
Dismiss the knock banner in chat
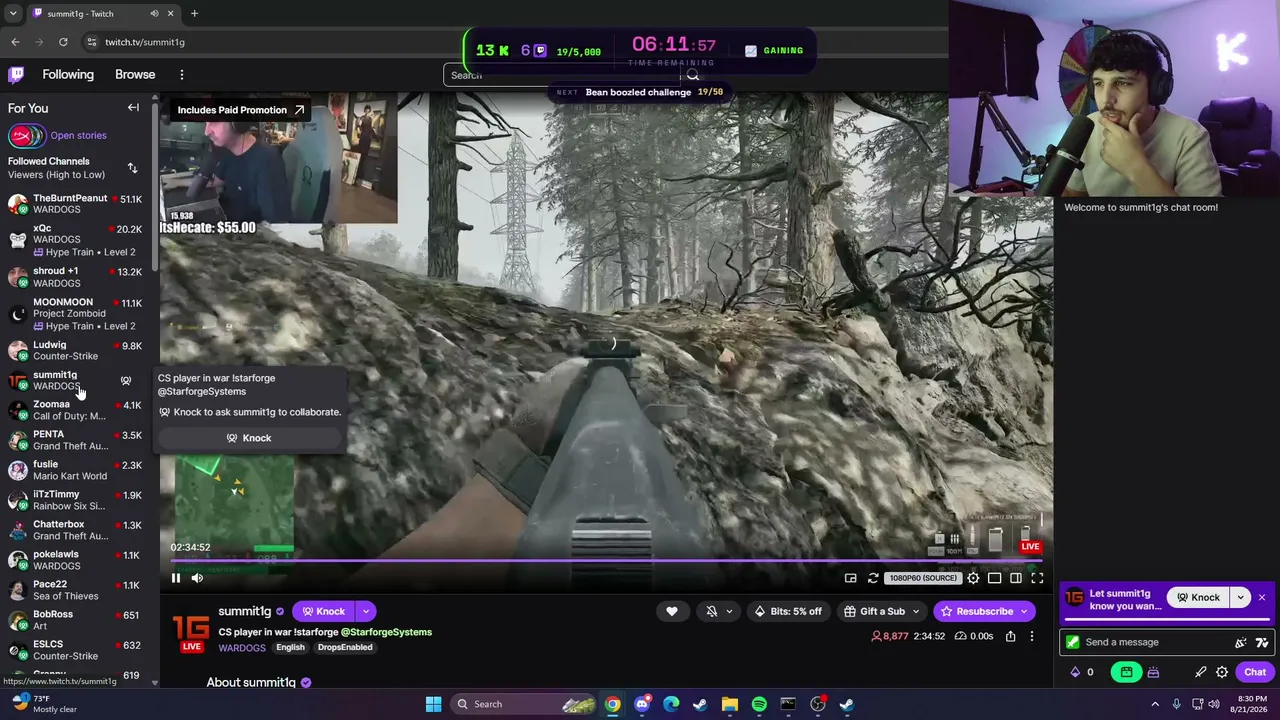pos(1262,598)
